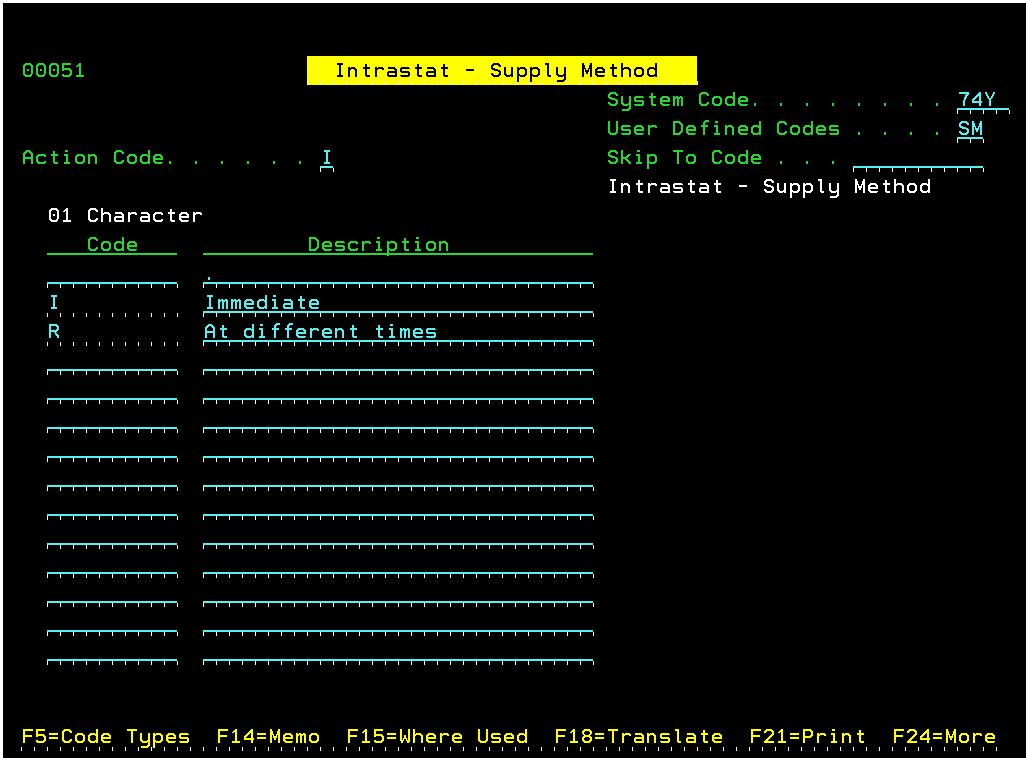Open F14=Memo function
Image resolution: width=1026 pixels, height=758 pixels.
(268, 736)
